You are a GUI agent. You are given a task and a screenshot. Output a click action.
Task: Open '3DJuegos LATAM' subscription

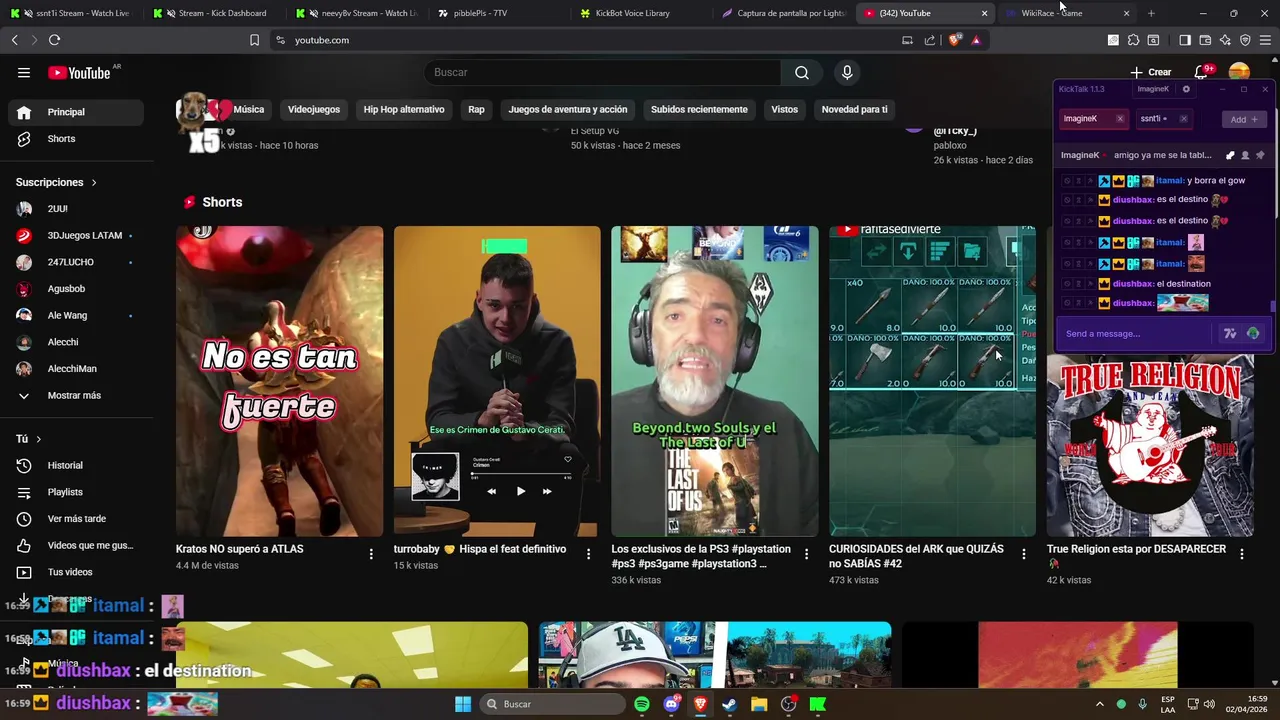76,235
